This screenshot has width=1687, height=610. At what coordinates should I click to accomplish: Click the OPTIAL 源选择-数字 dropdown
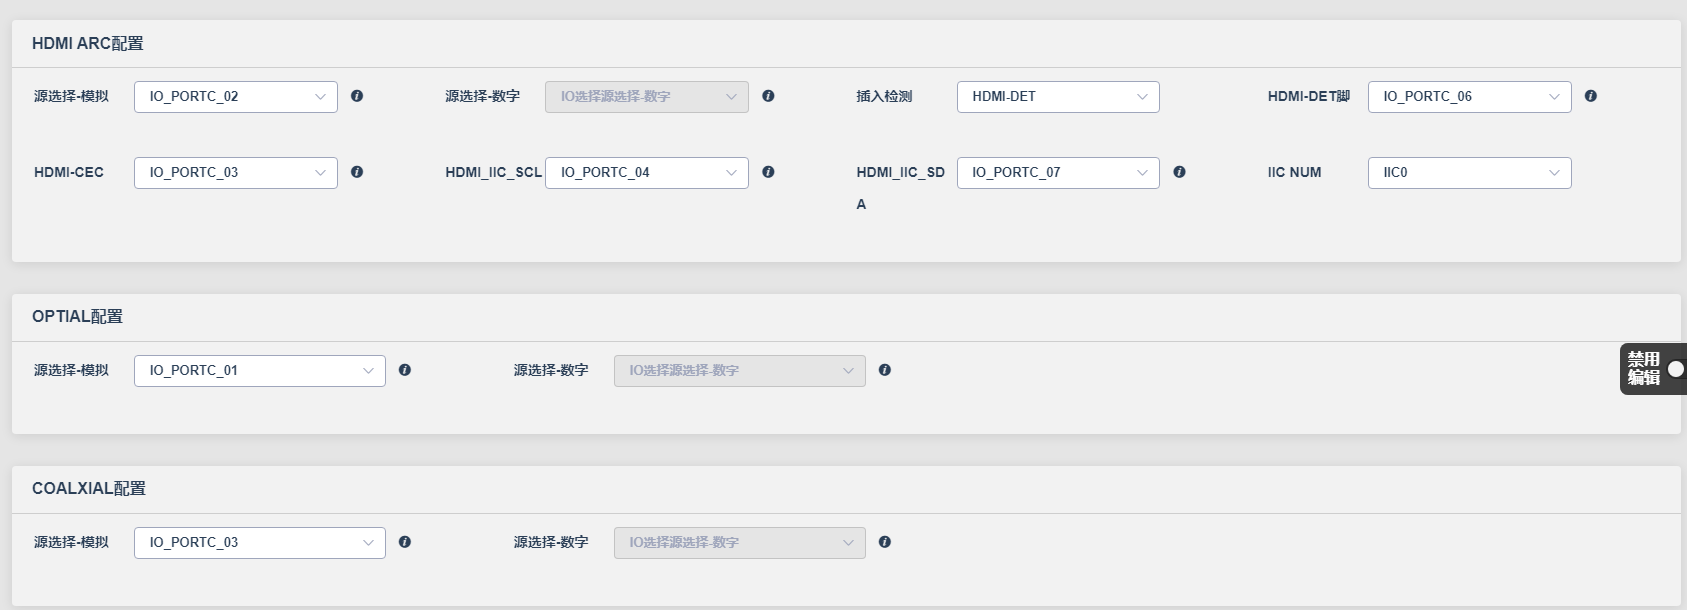740,371
